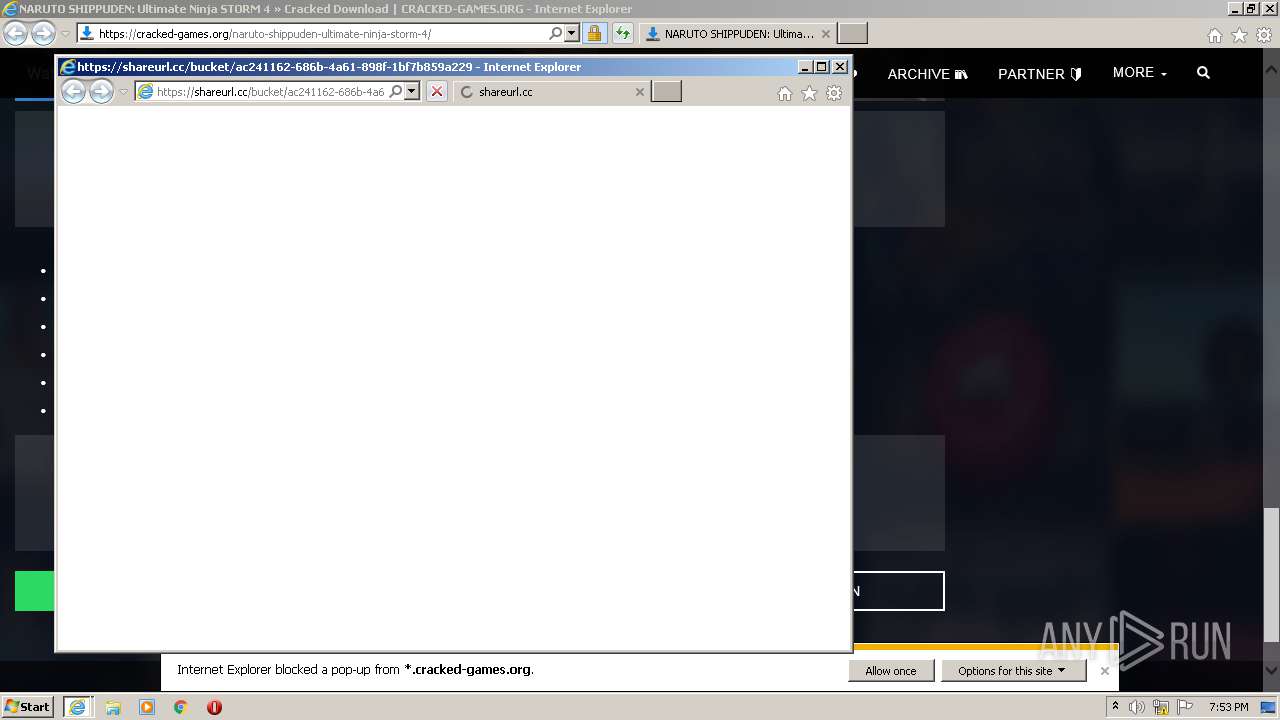Click Forward arrow in shareurl.cc popup window
1280x720 pixels.
pyautogui.click(x=101, y=92)
